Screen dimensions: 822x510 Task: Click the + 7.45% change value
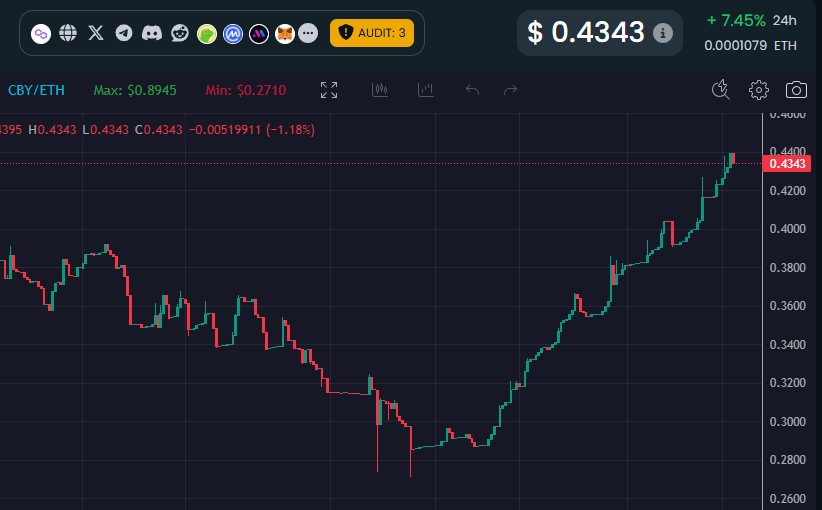pos(736,20)
